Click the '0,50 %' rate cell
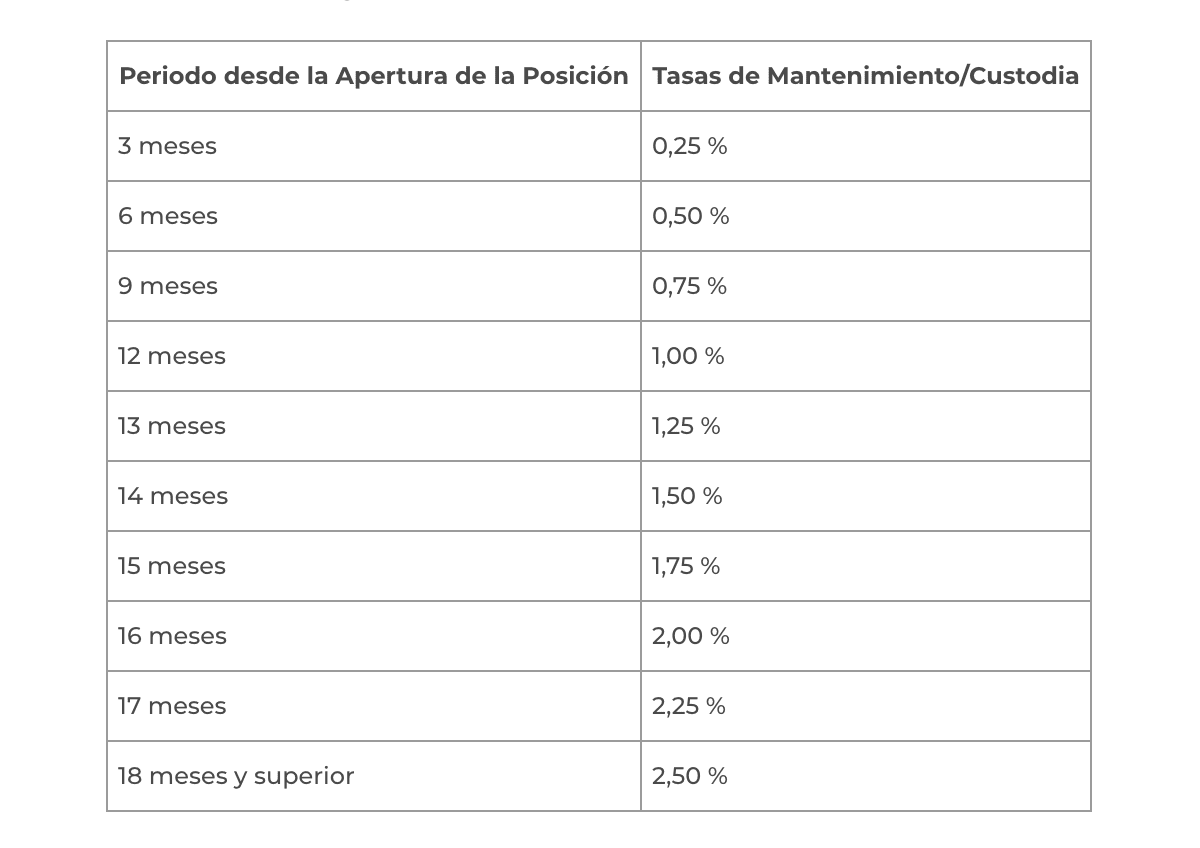Screen dimensions: 1200x848 coord(691,216)
